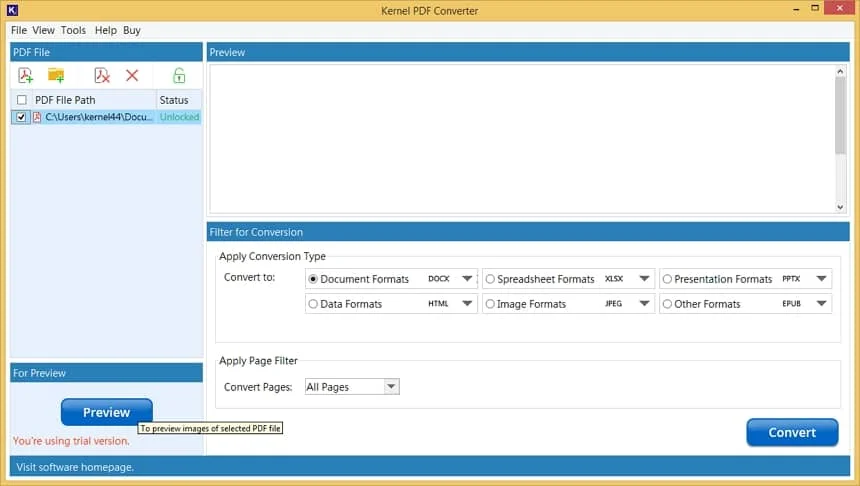Screen dimensions: 860x486
Task: Click the green unlock padlock icon
Action: (x=178, y=76)
